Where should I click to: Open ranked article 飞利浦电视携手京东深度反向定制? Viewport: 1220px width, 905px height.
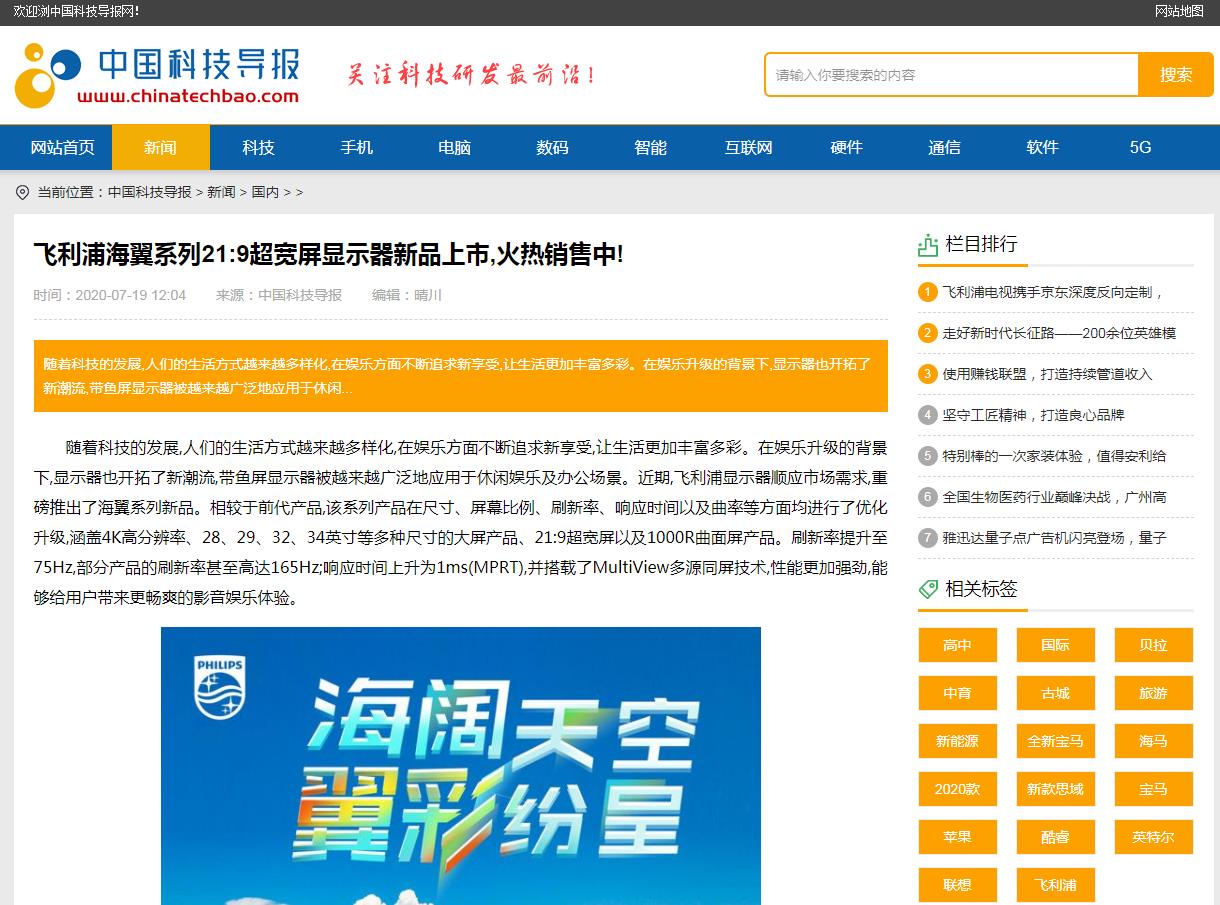1054,292
